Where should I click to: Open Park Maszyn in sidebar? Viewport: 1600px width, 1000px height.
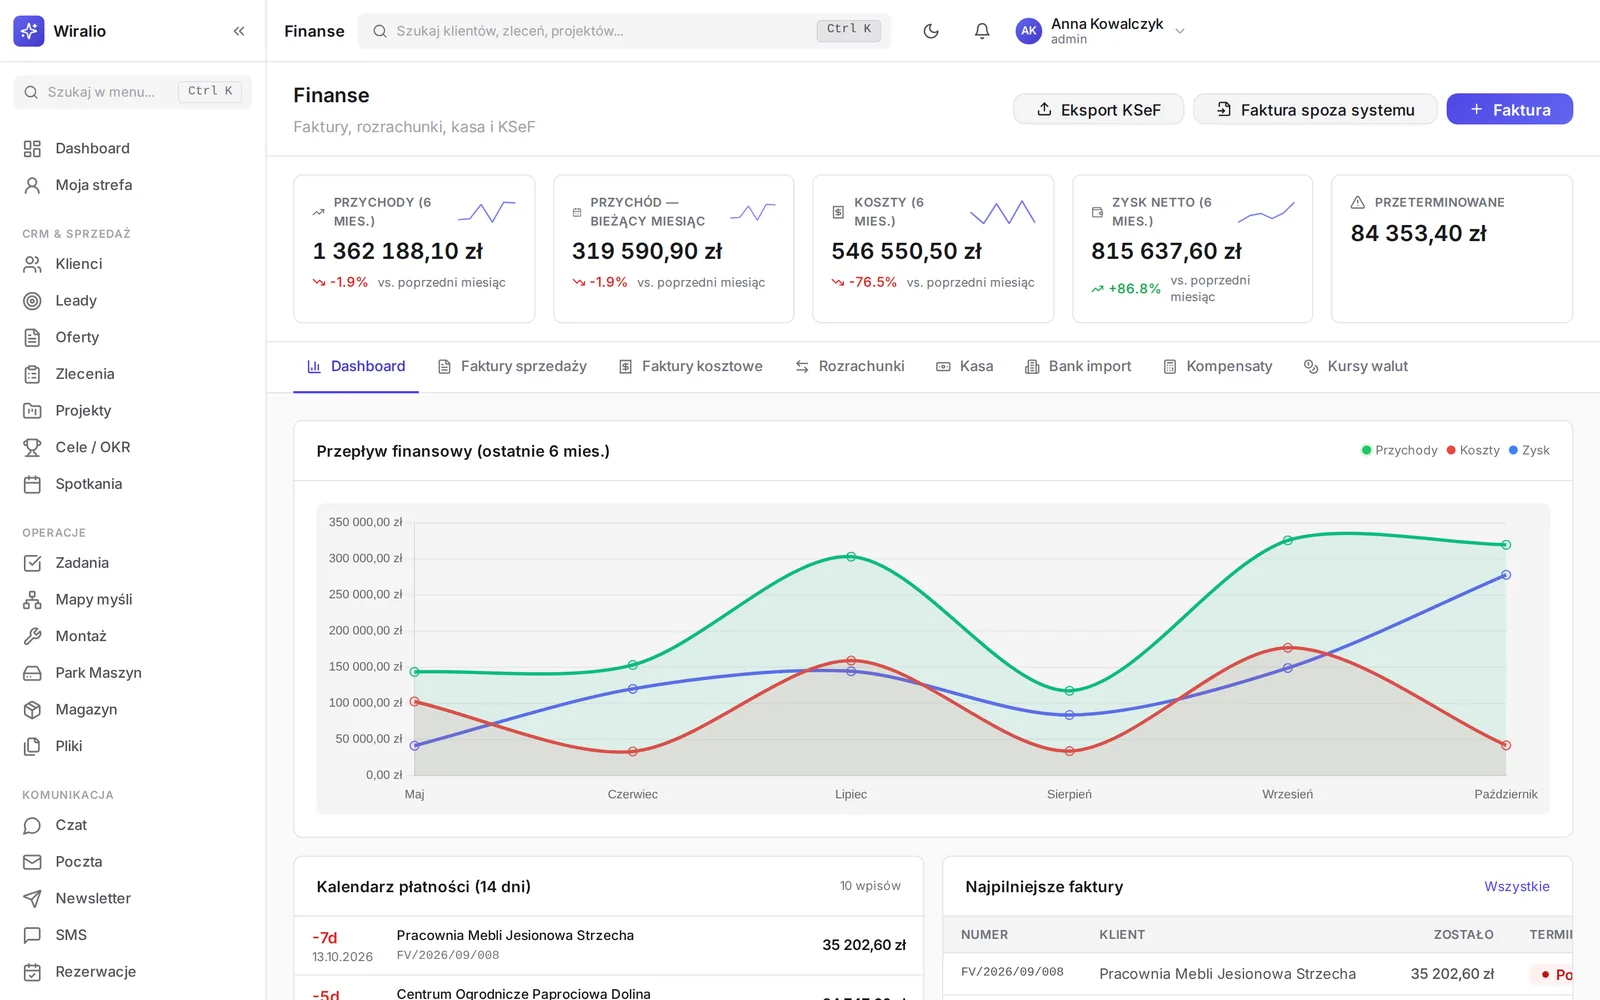(133, 673)
